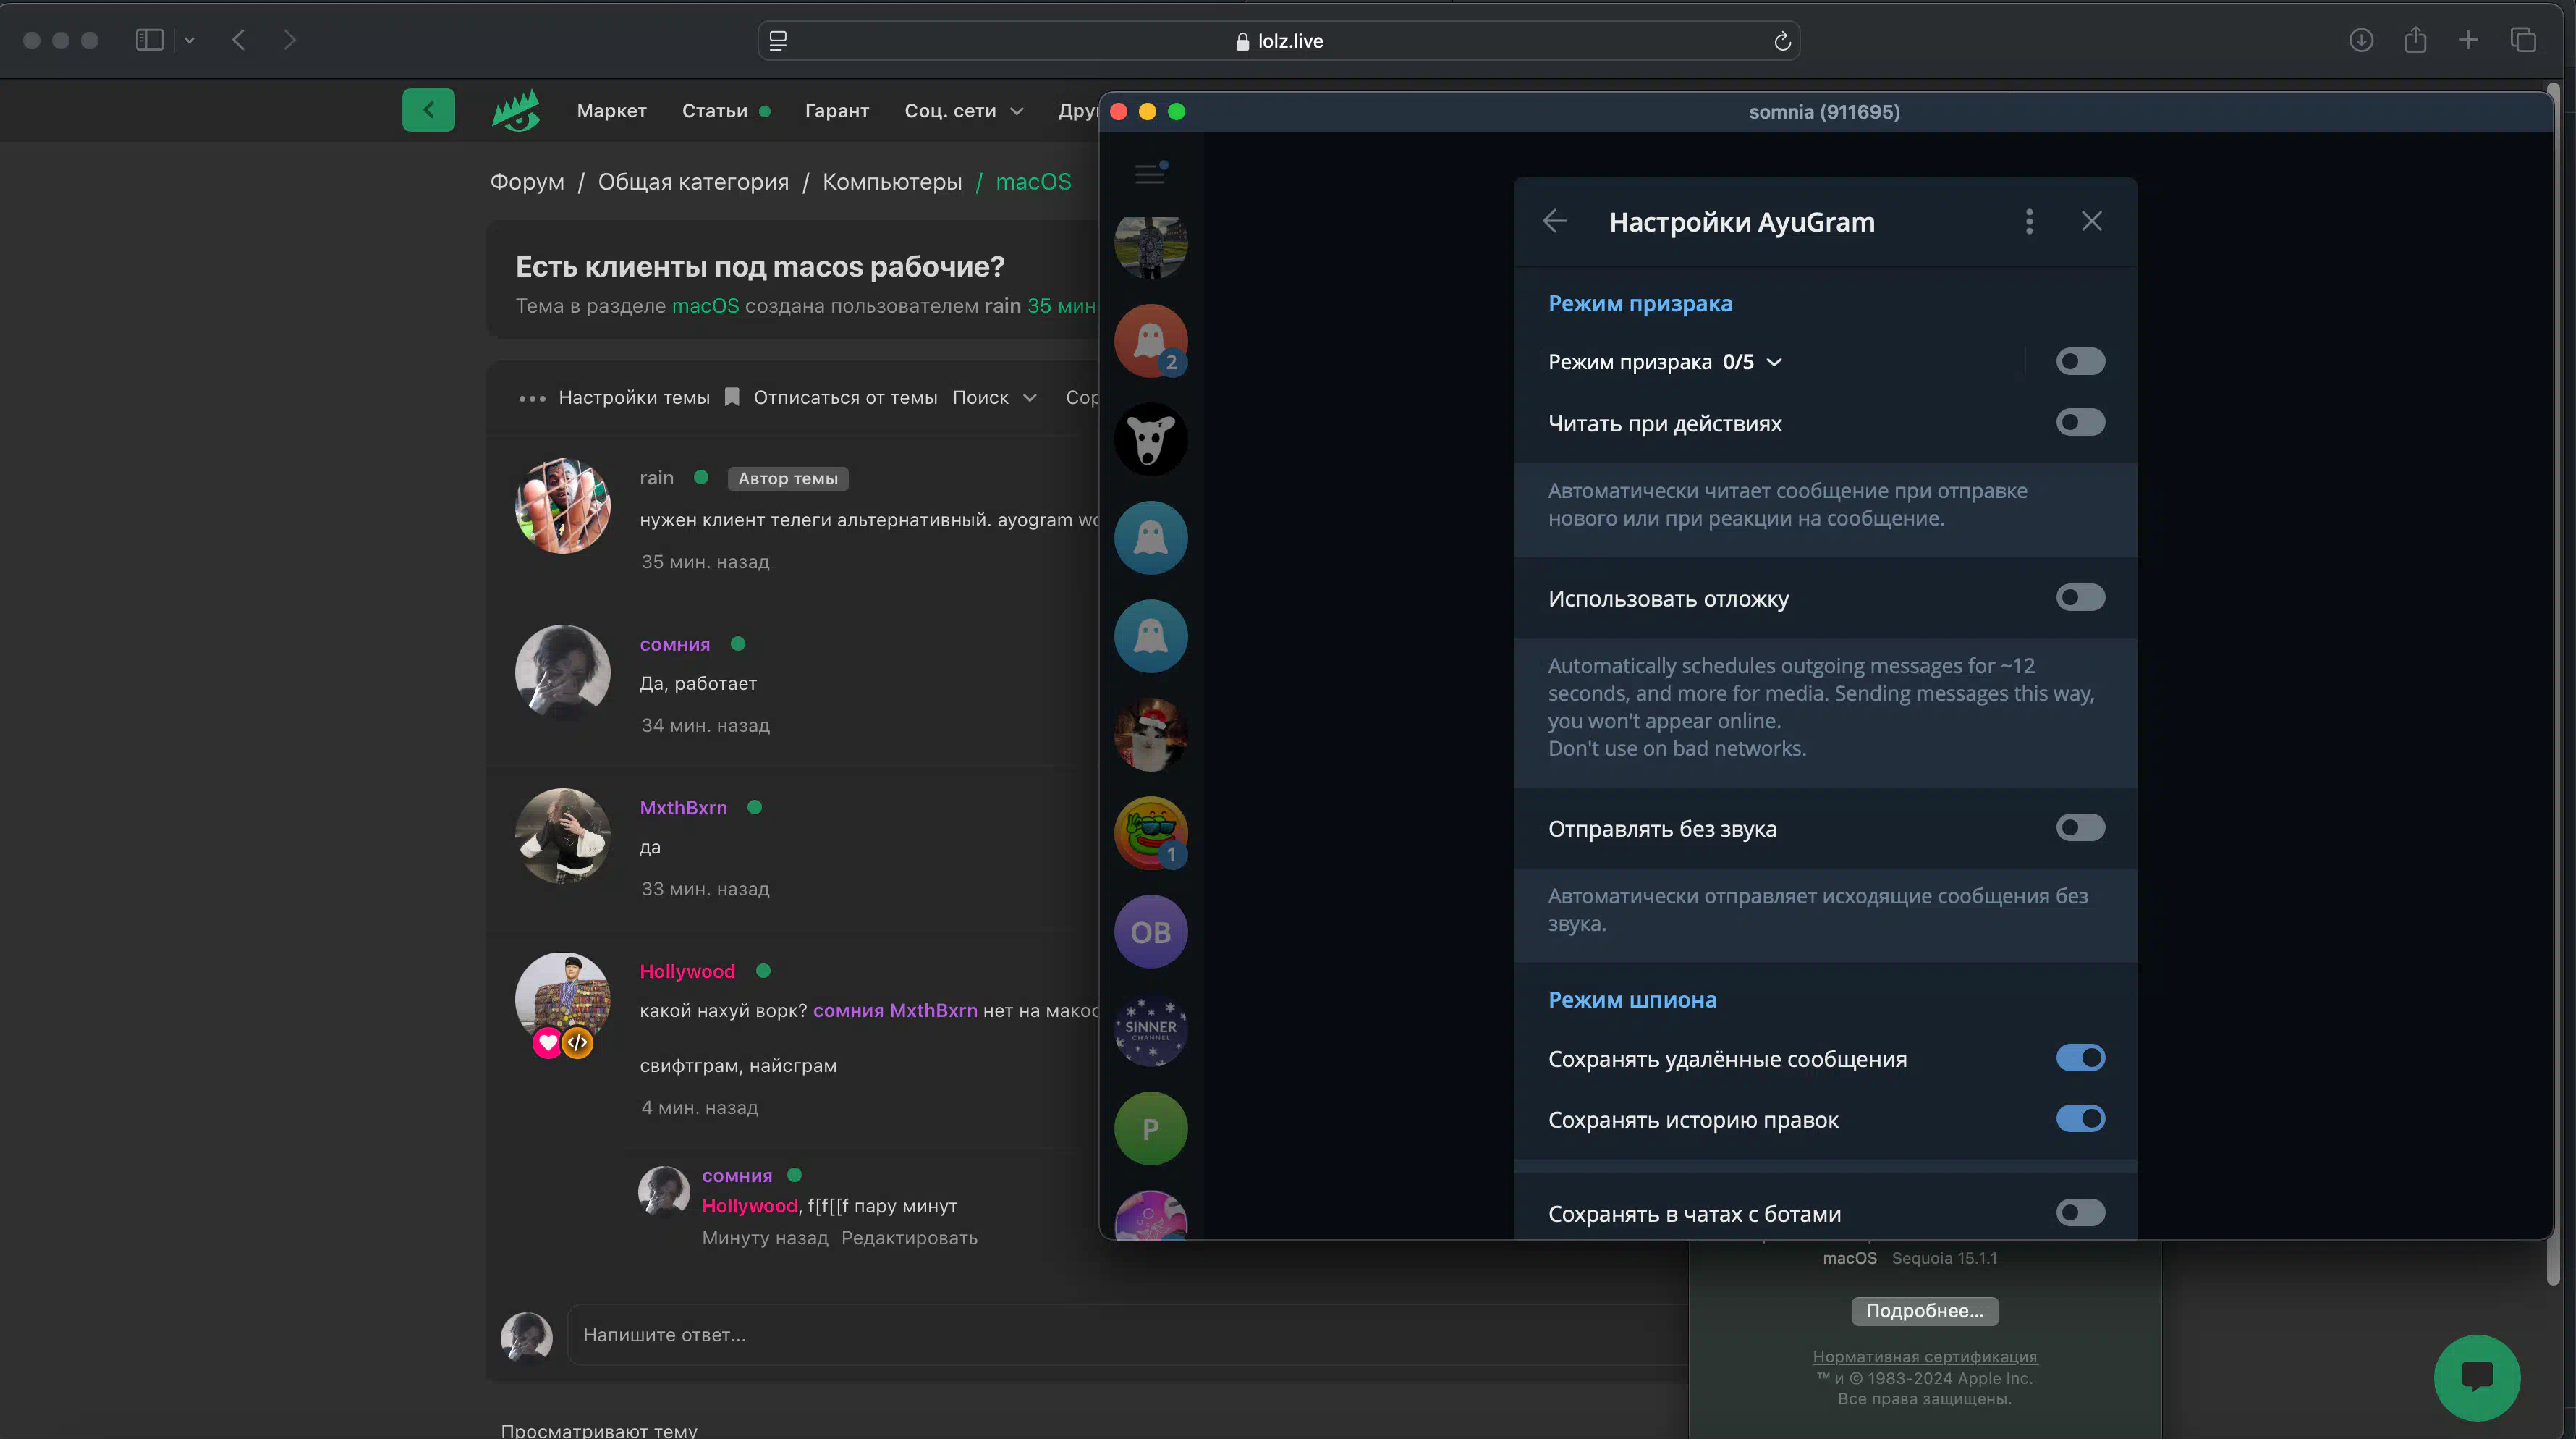Close the AyuGram settings dialog

[x=2091, y=221]
